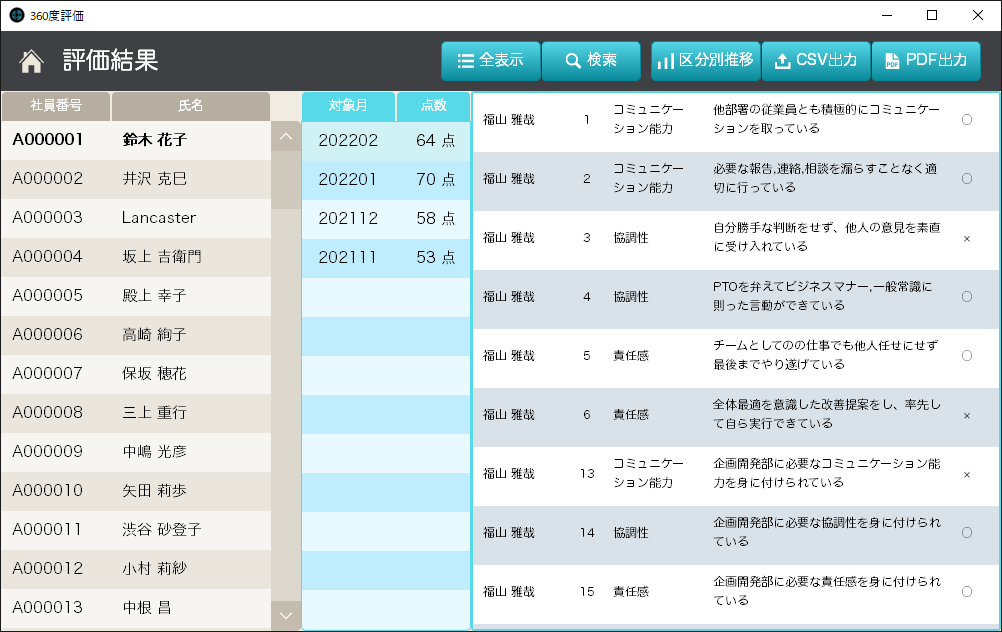The height and width of the screenshot is (632, 1002).
Task: Click the employee list scrollbar thumb
Action: [286, 180]
